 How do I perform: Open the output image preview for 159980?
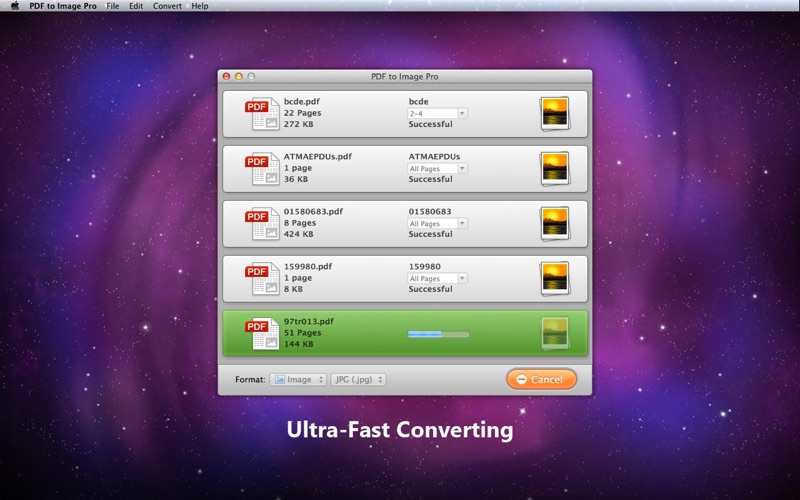[555, 279]
